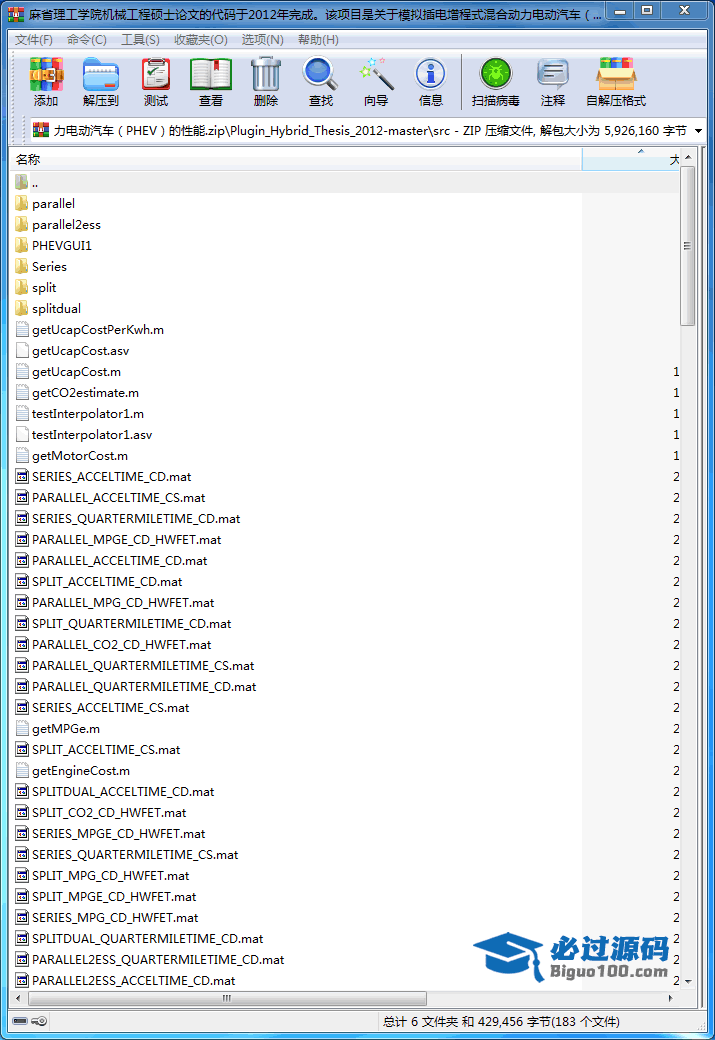This screenshot has width=715, height=1040.
Task: Select SPLITDUAL_QUARTERMILETIME_CD.mat file
Action: click(147, 939)
